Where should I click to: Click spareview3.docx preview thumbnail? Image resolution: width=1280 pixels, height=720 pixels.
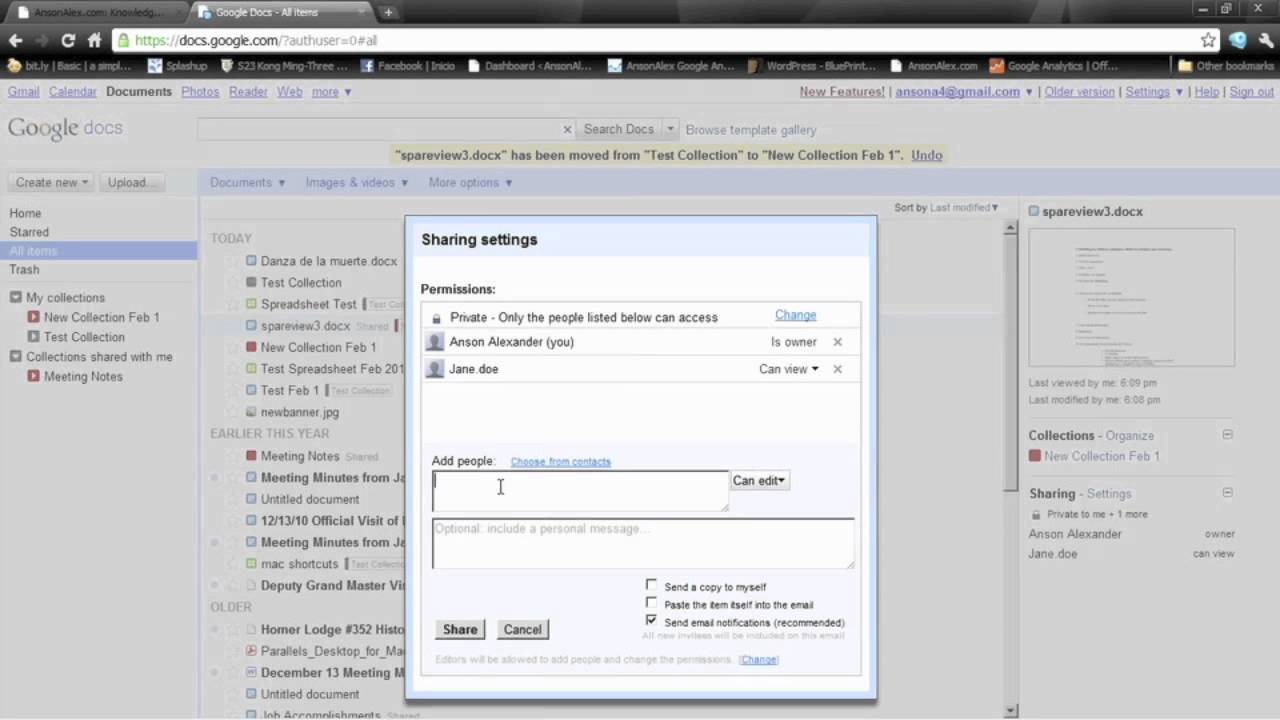[x=1131, y=297]
